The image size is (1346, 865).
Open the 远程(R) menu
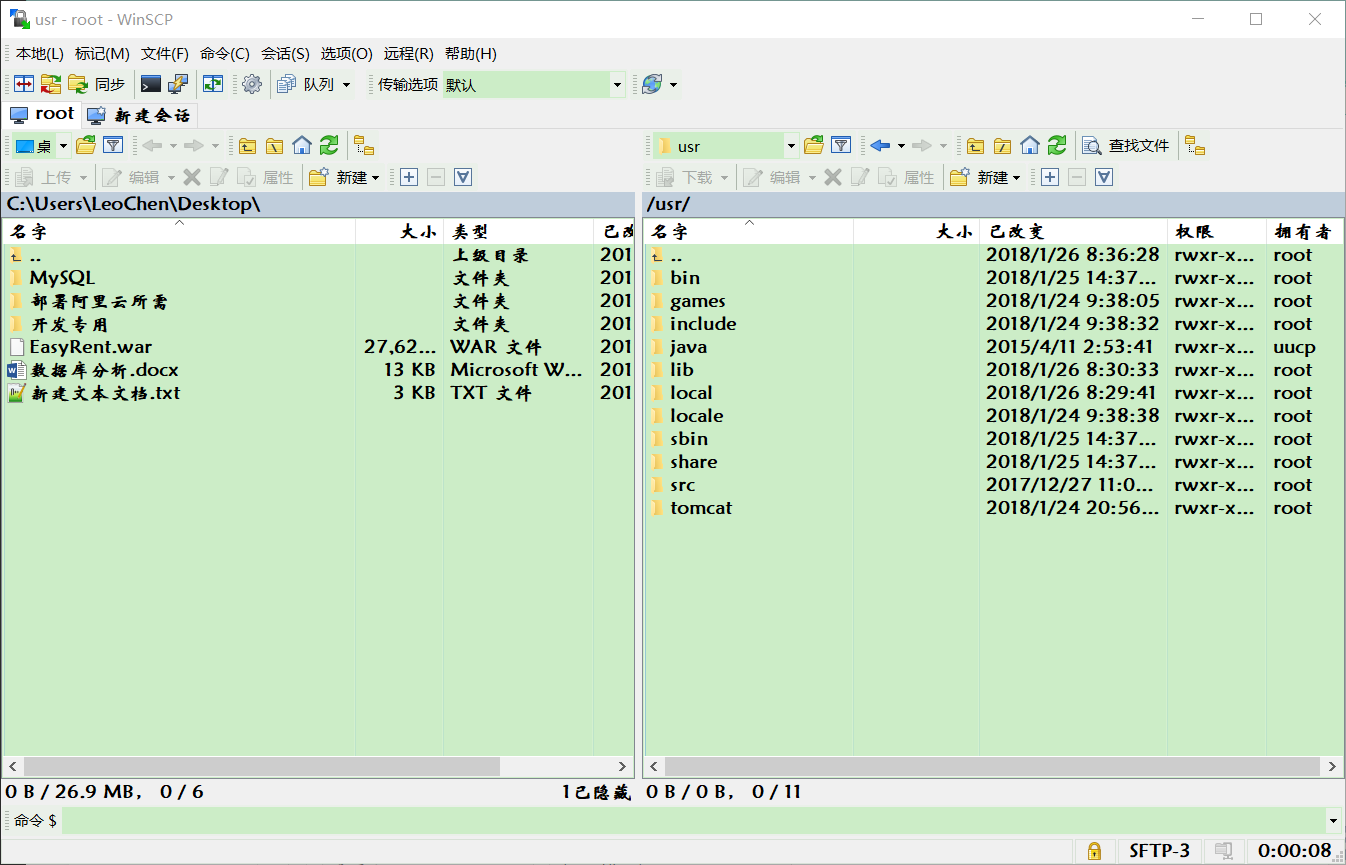tap(409, 54)
